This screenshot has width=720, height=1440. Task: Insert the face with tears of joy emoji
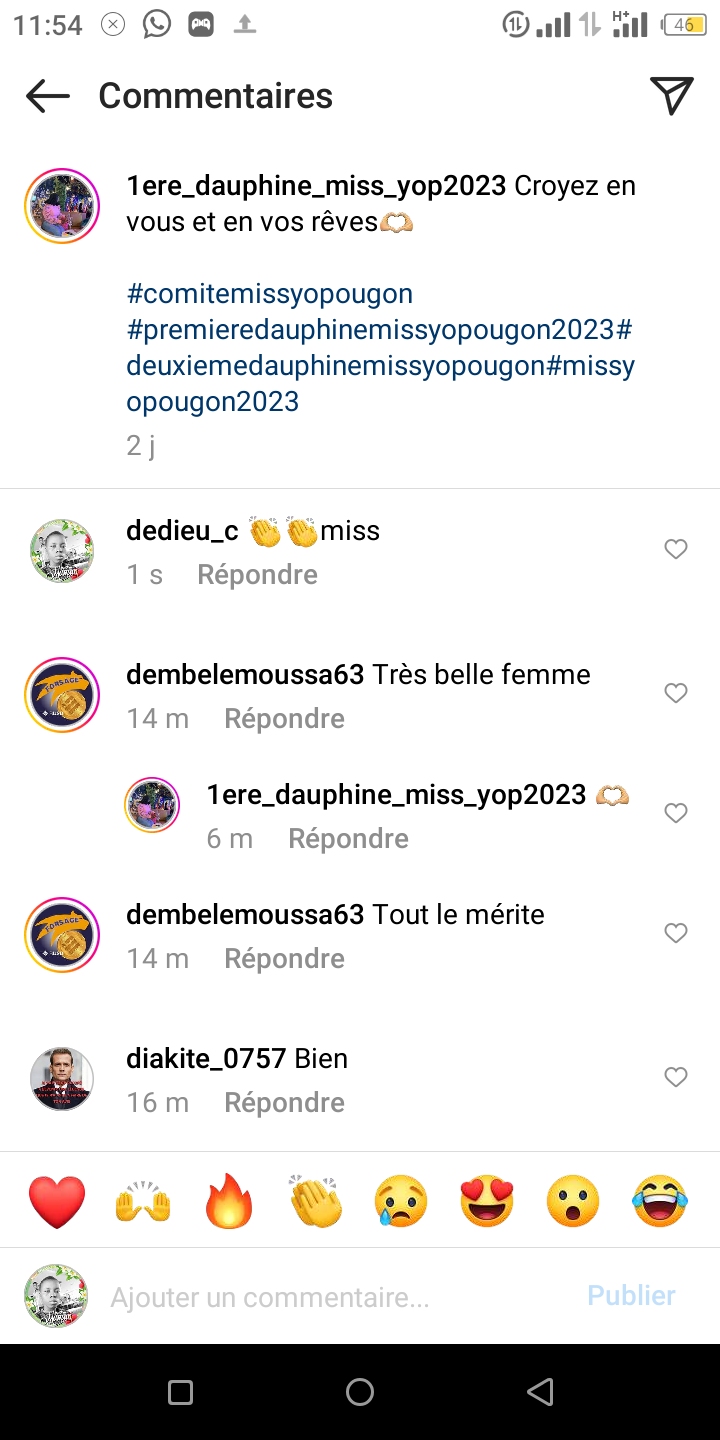click(x=660, y=1201)
